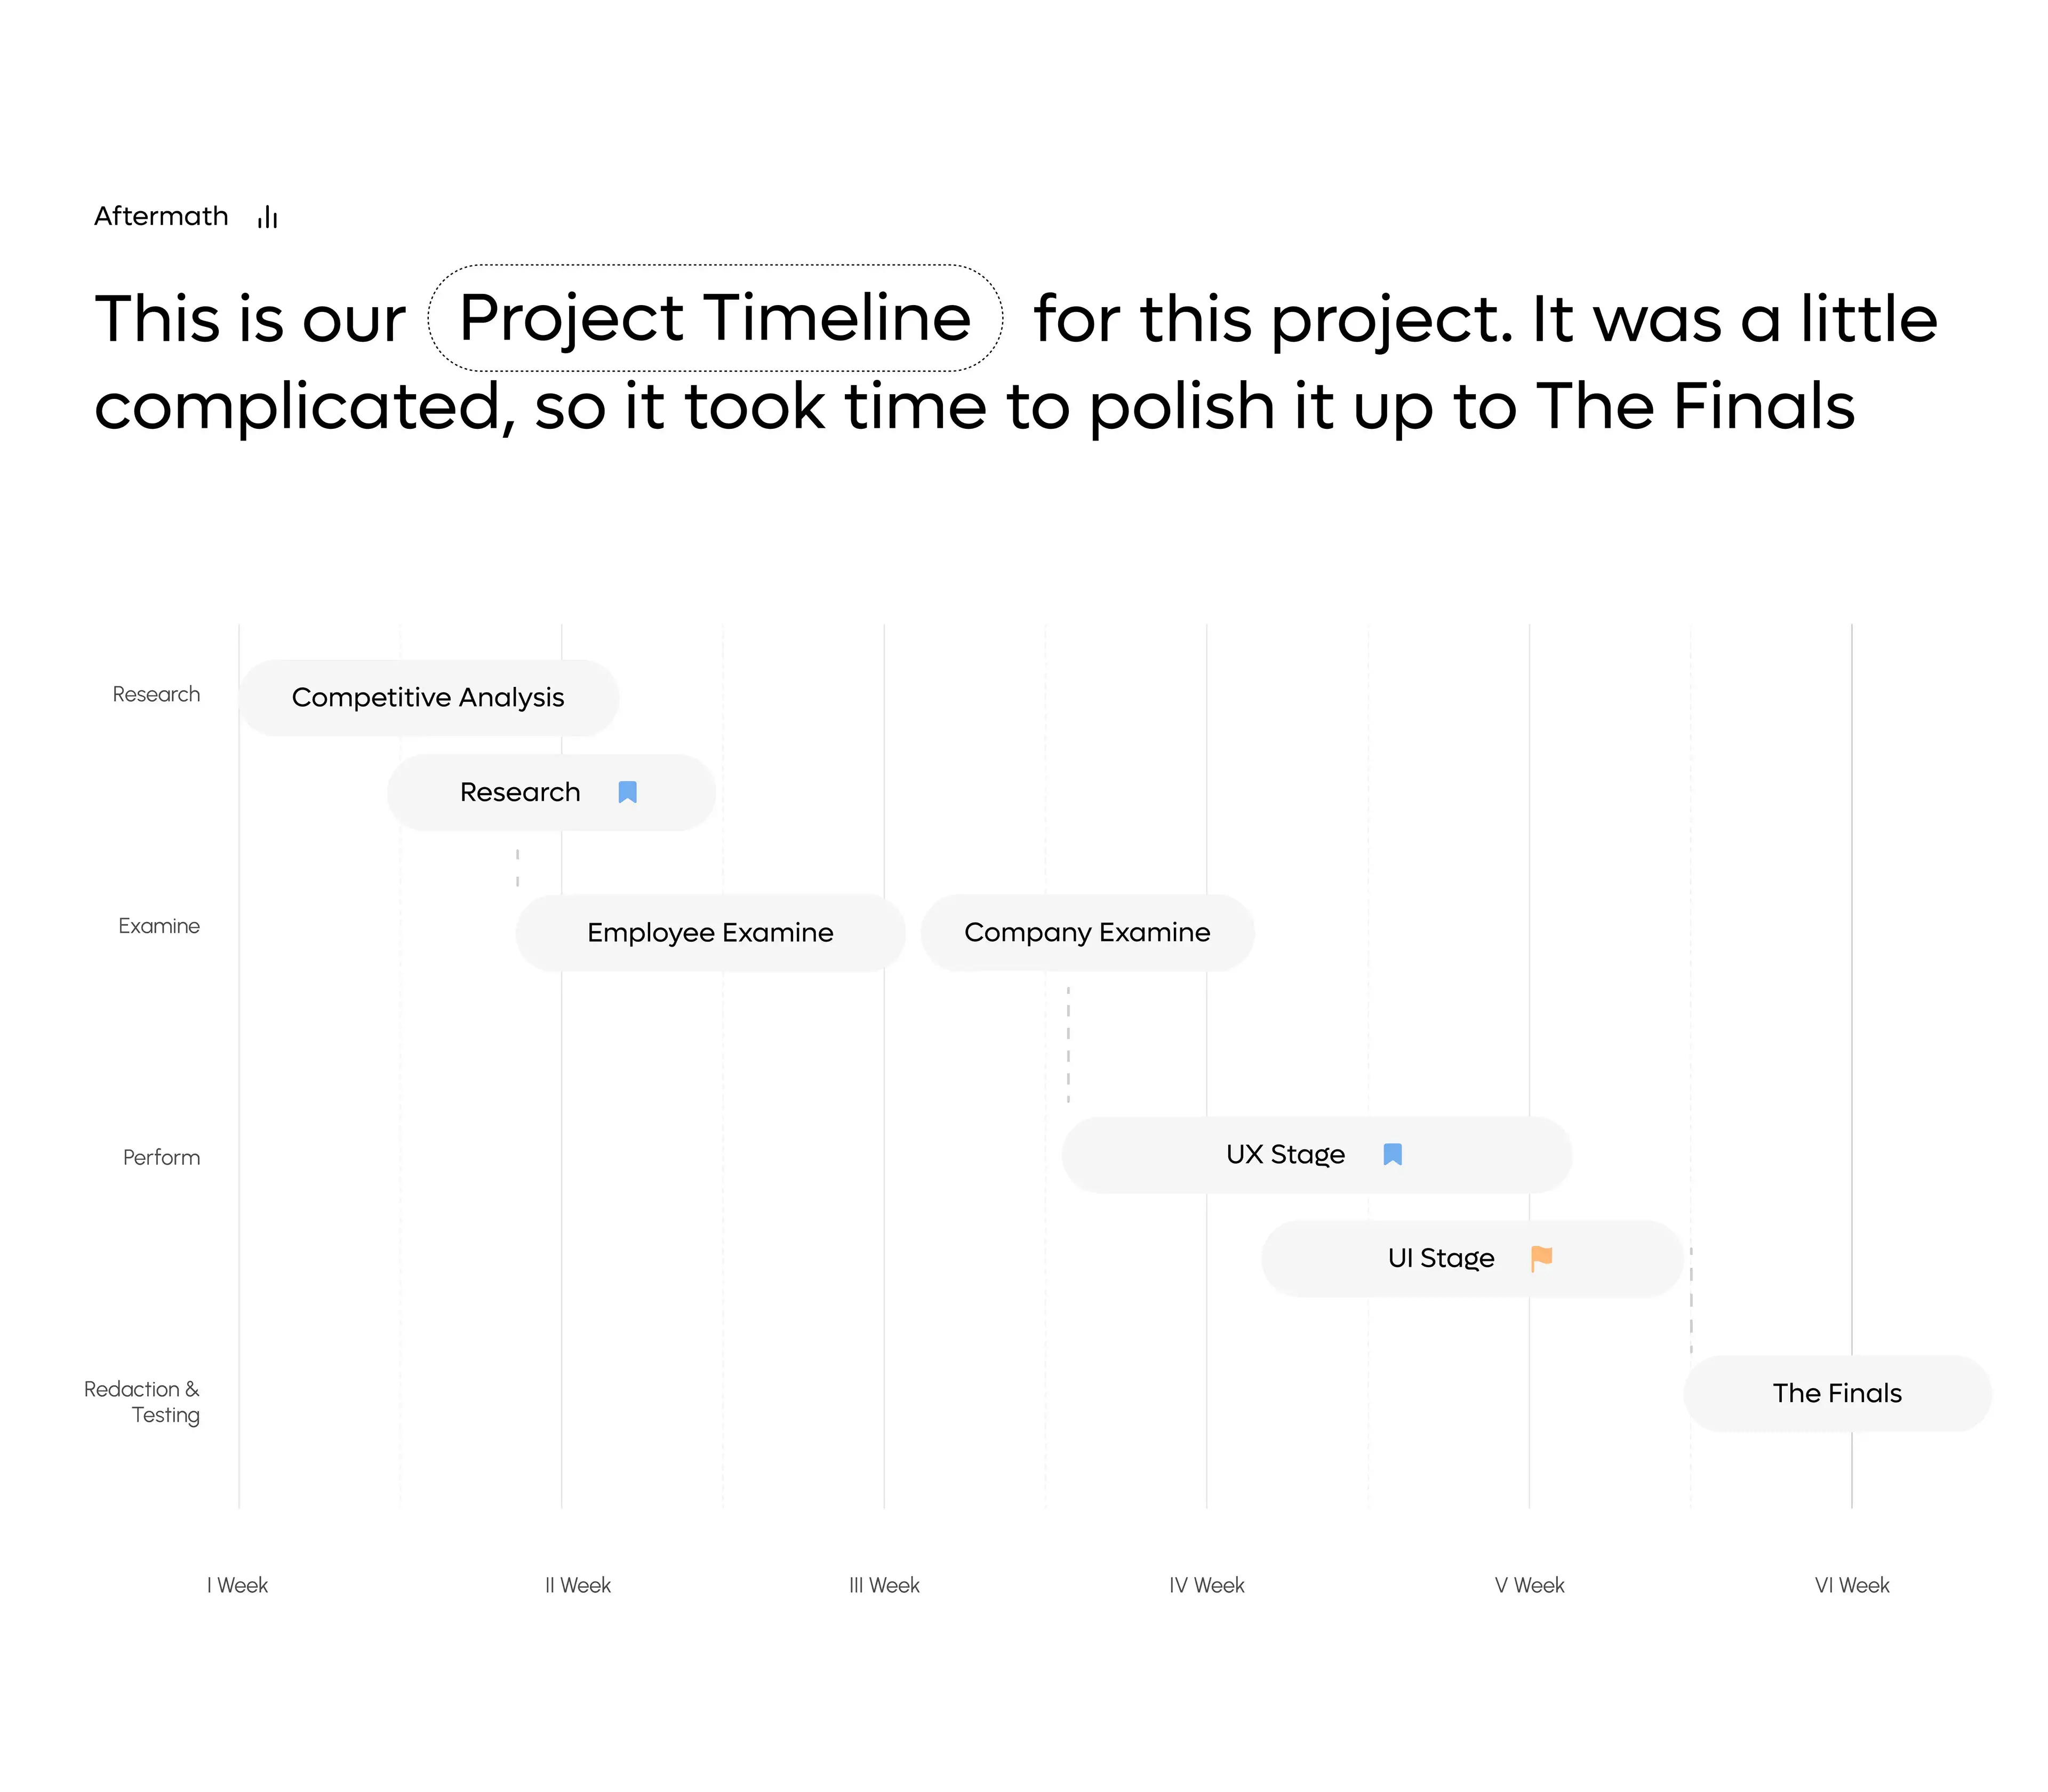
Task: Click the Project Timeline dotted pill label
Action: [x=715, y=318]
